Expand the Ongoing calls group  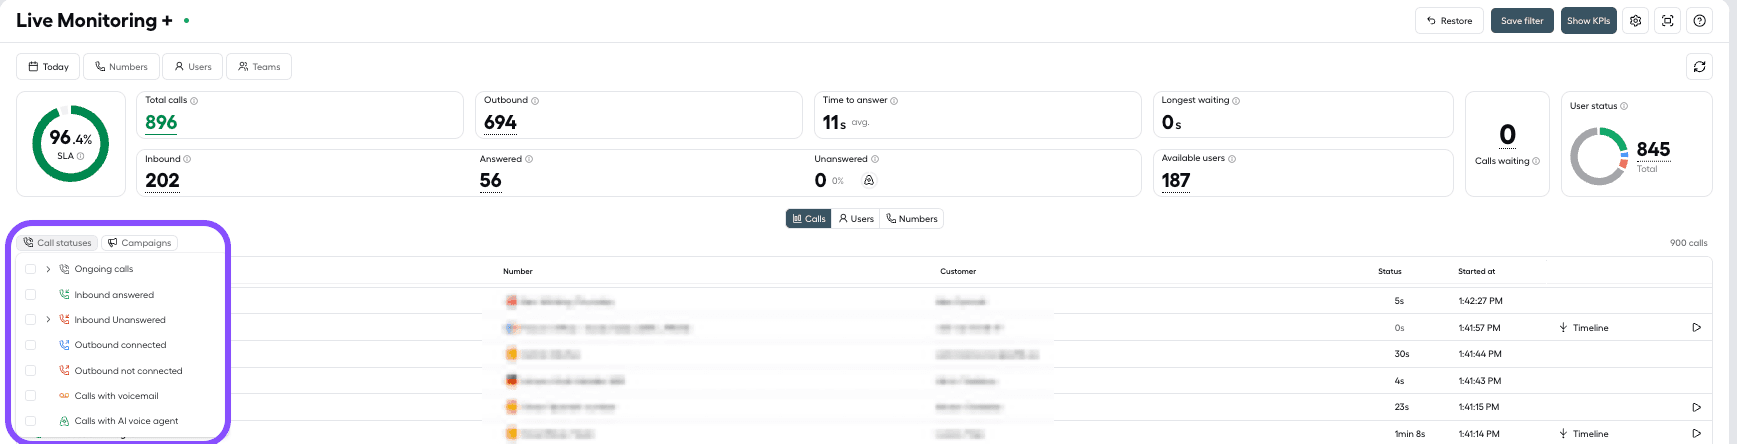tap(48, 269)
